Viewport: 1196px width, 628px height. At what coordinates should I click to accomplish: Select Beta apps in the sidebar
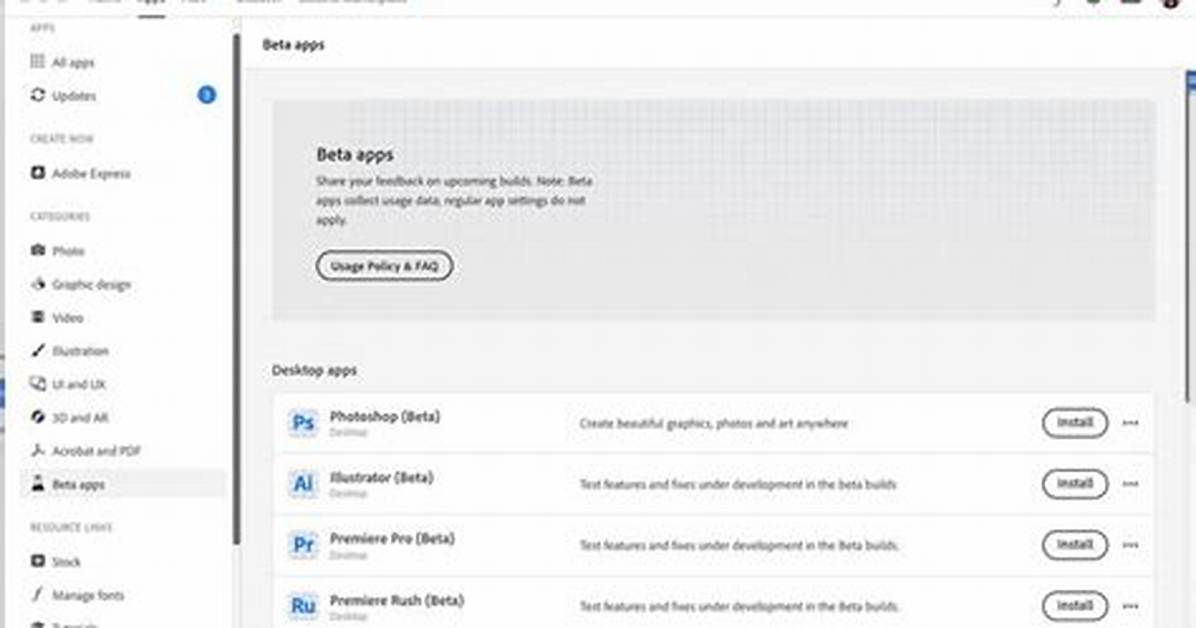click(x=124, y=484)
